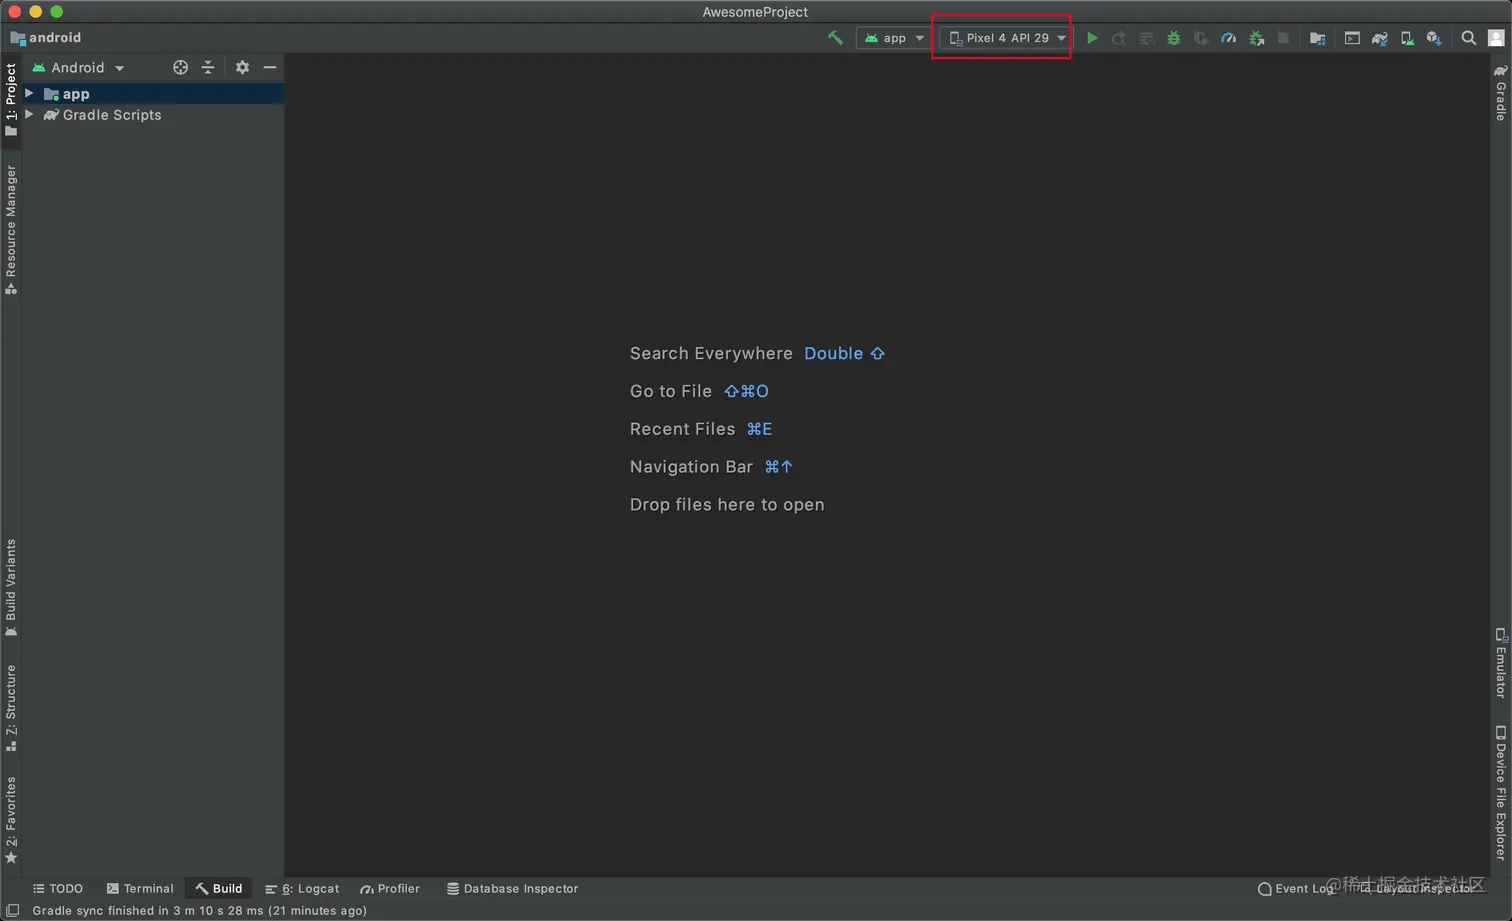Click the Collapse All icon in Project panel
Image resolution: width=1512 pixels, height=921 pixels.
tap(208, 67)
